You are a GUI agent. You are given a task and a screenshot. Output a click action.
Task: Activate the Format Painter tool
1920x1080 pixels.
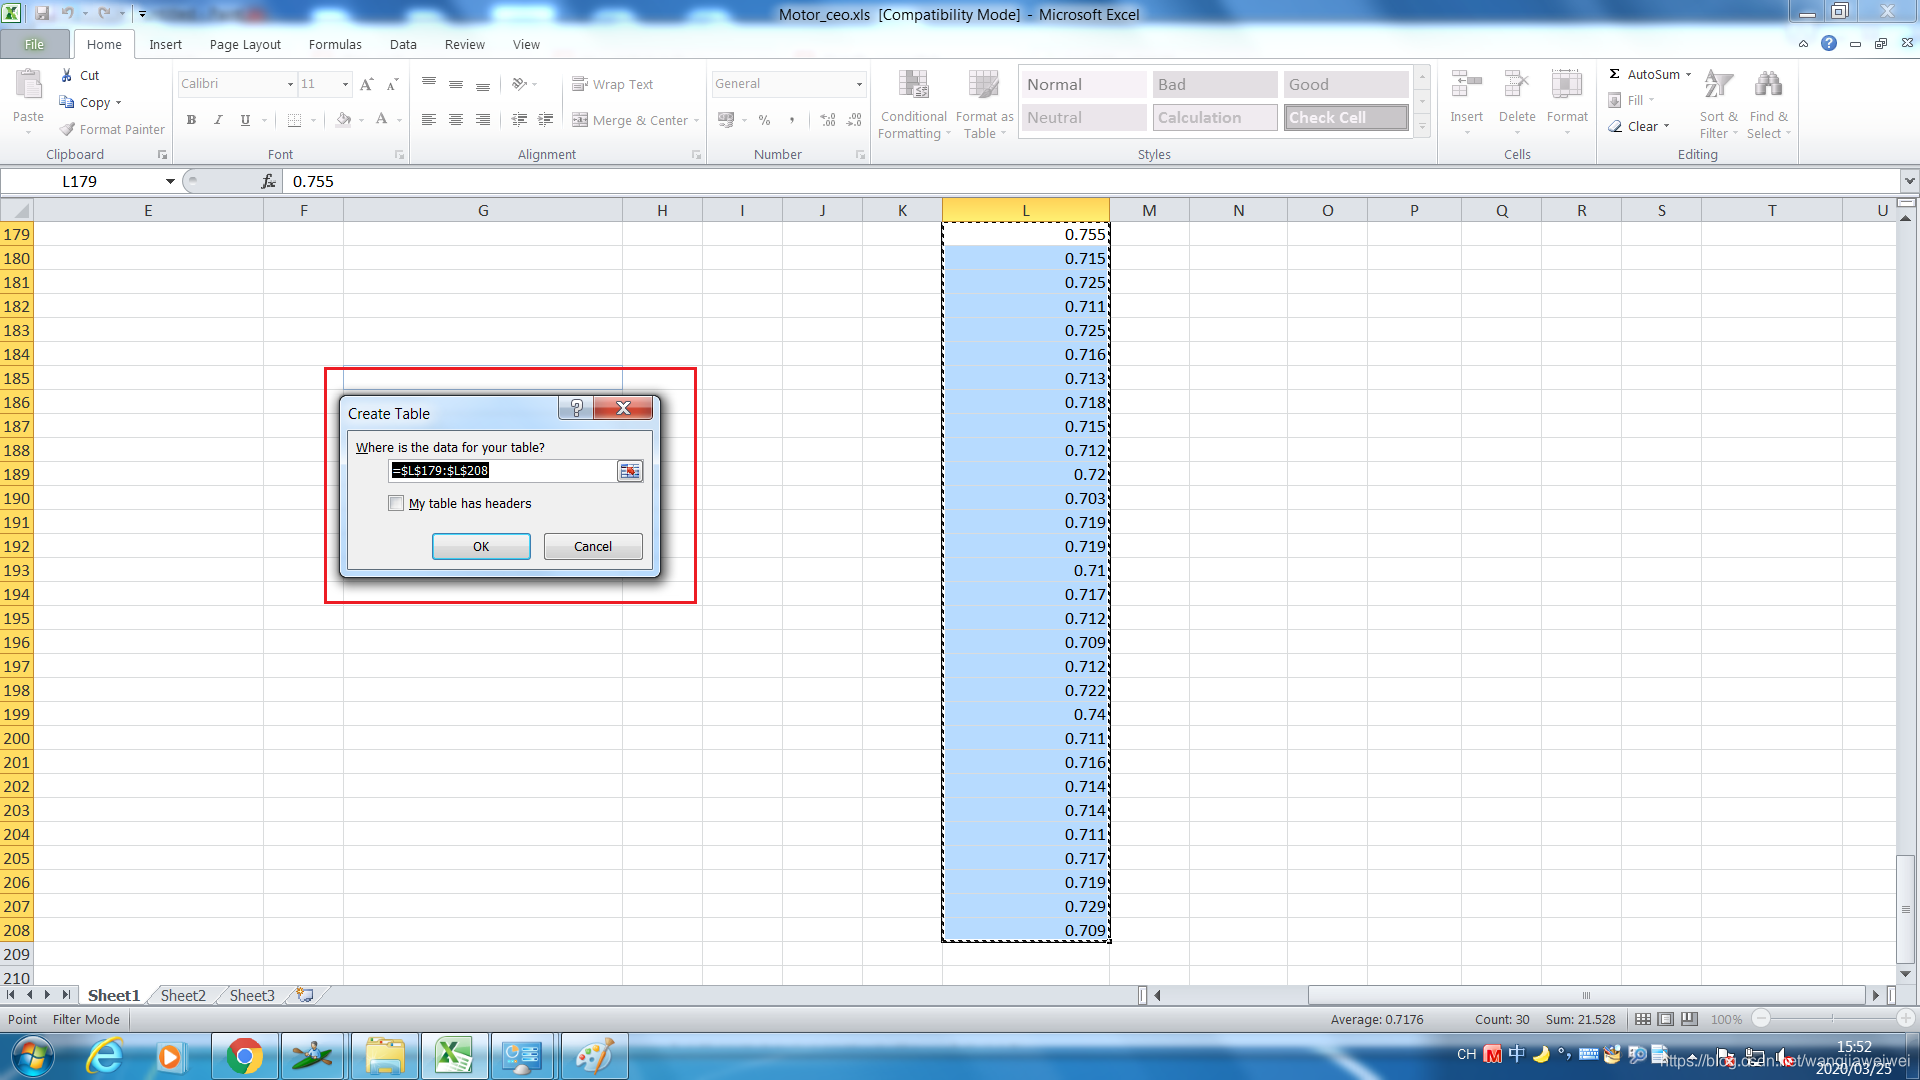111,129
